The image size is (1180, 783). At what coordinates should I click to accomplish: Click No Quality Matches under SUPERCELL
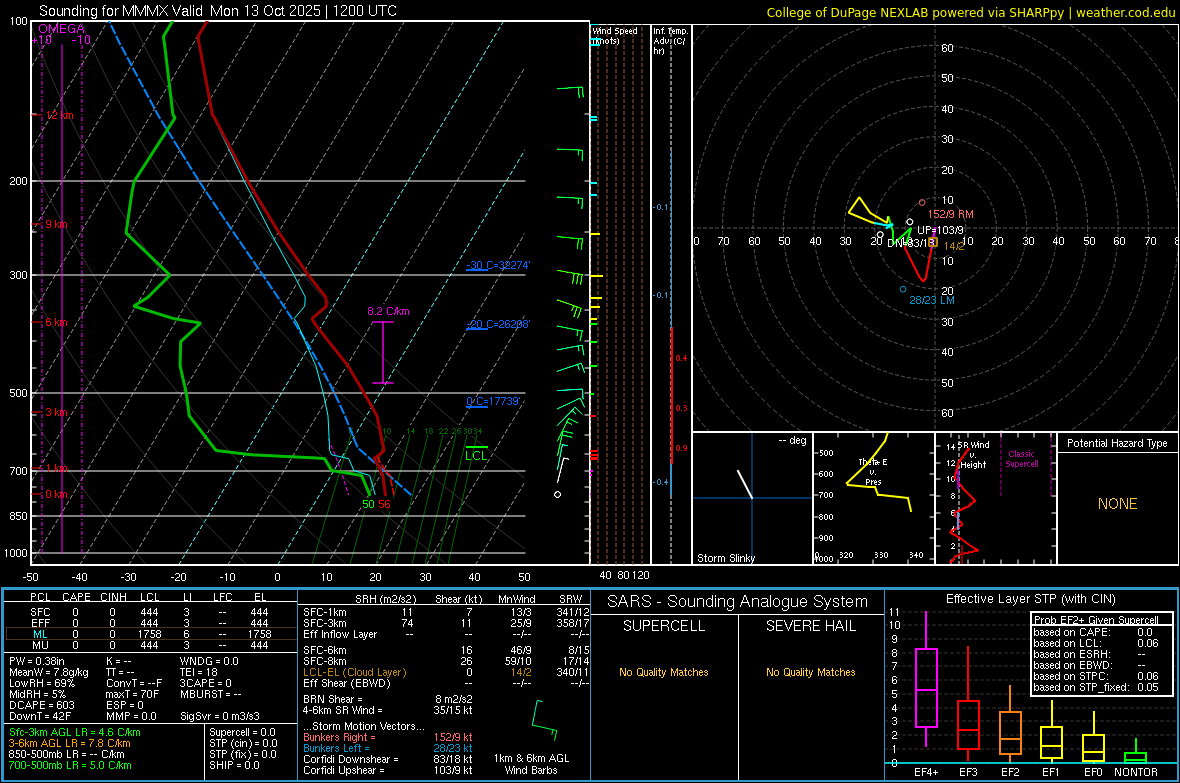pos(664,672)
